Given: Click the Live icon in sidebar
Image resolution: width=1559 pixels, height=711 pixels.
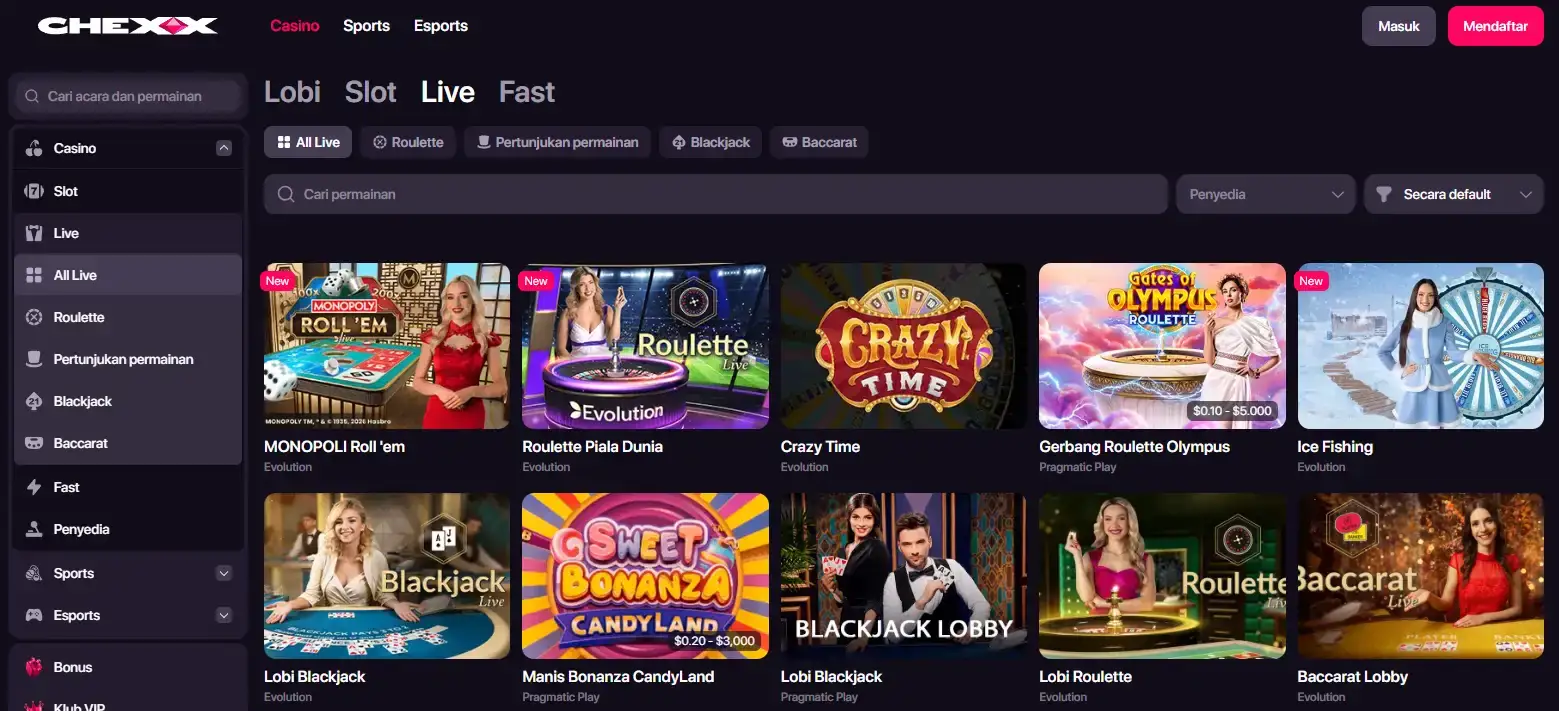Looking at the screenshot, I should point(34,233).
